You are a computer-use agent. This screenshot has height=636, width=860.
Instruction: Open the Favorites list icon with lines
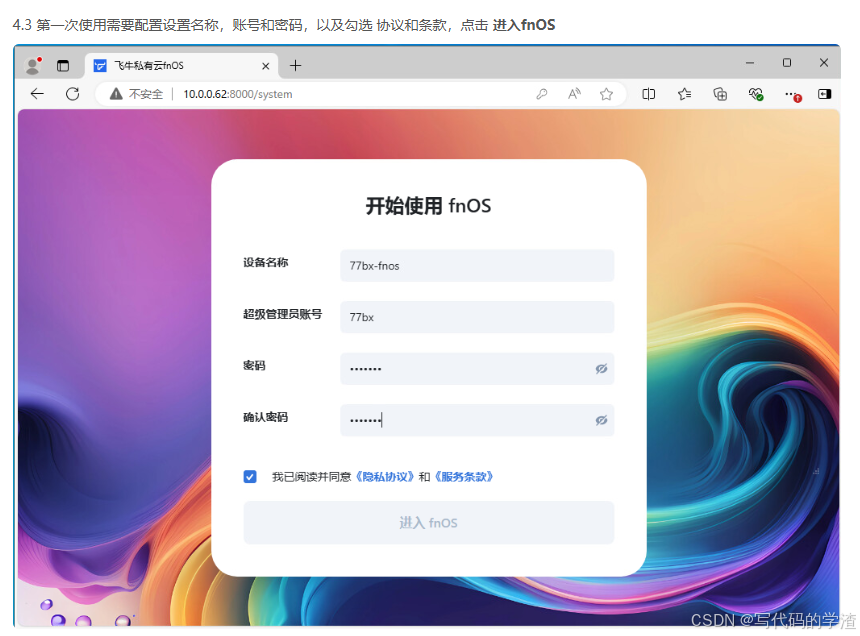point(684,93)
